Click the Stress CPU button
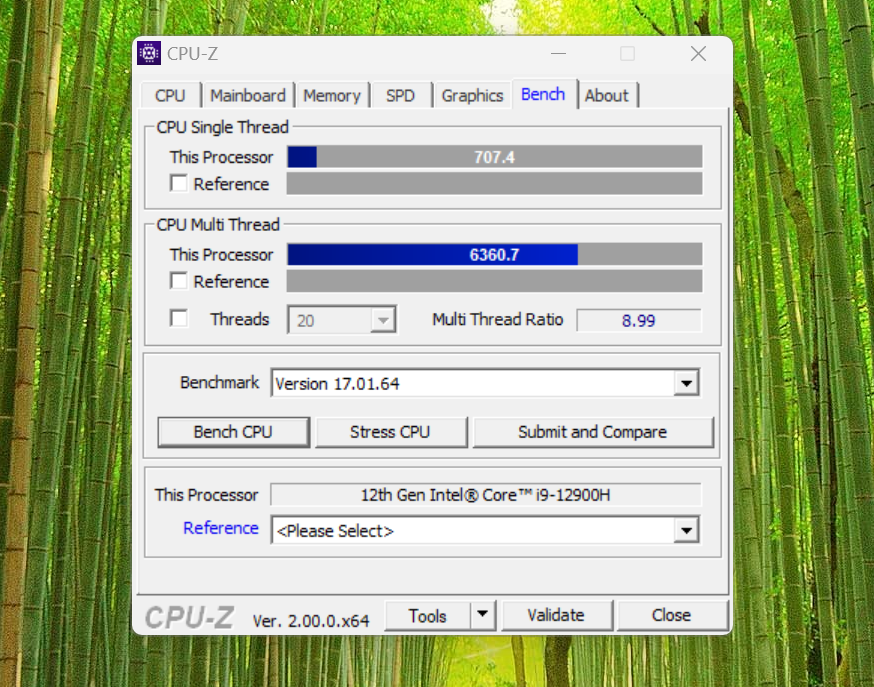The width and height of the screenshot is (874, 687). (390, 432)
